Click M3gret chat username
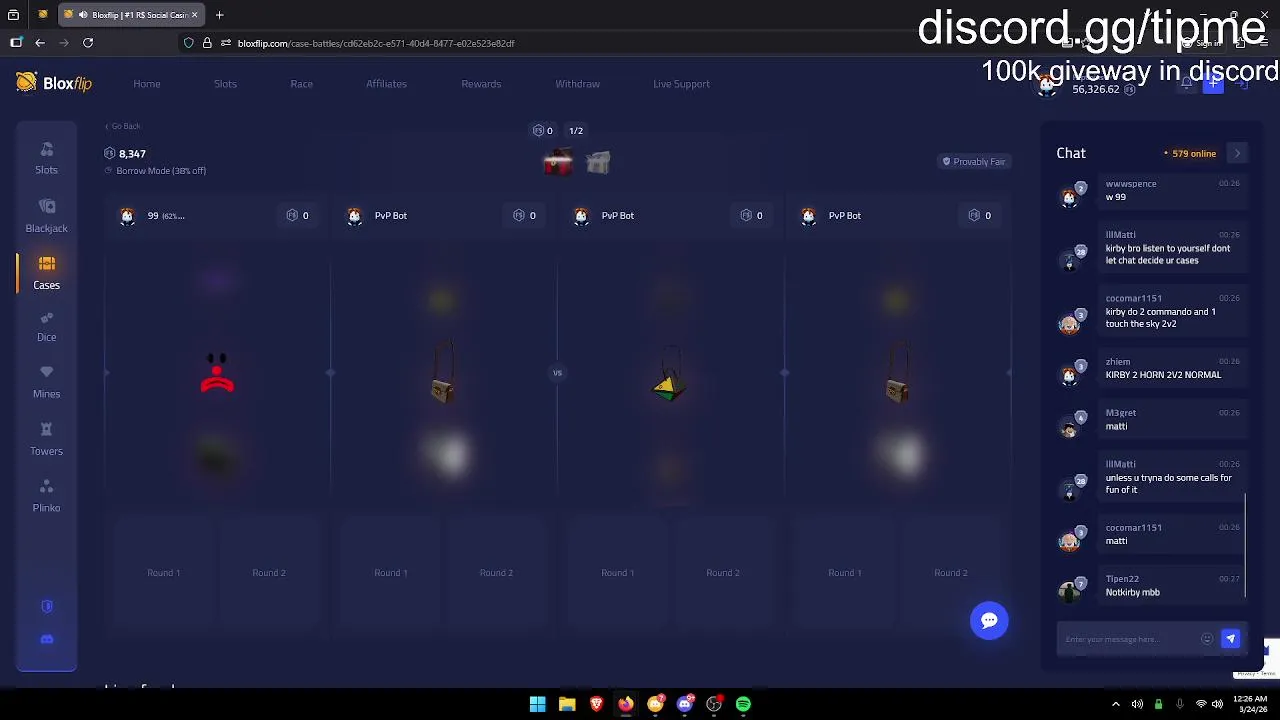Viewport: 1280px width, 720px height. coord(1121,413)
